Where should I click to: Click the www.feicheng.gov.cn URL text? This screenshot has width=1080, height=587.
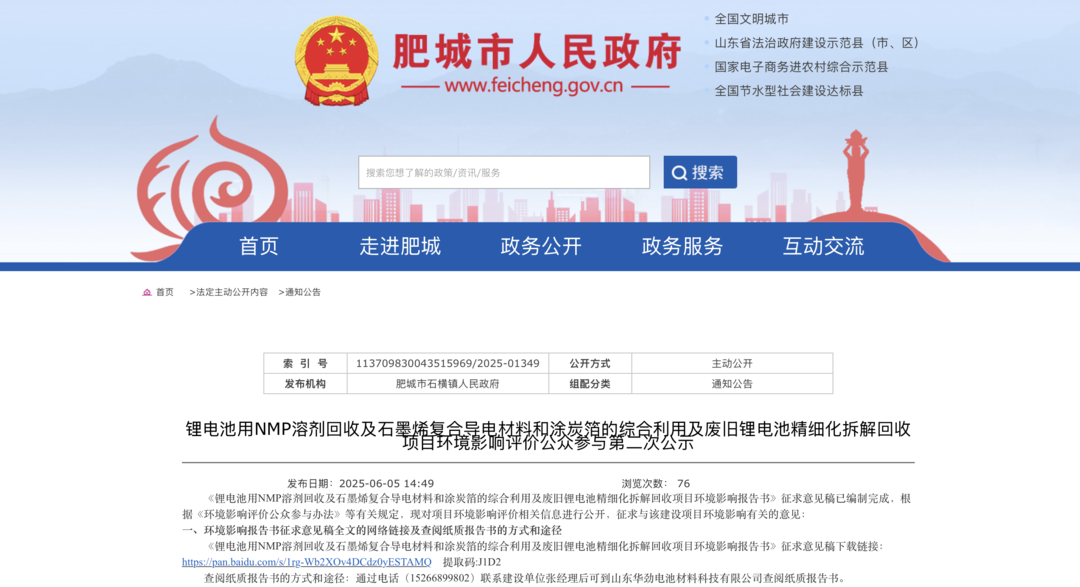coord(534,86)
